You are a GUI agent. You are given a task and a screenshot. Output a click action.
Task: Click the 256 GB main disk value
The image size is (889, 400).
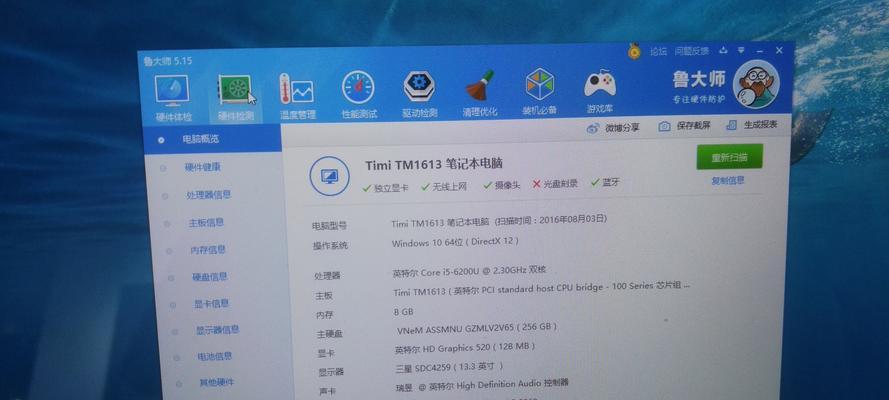[476, 327]
